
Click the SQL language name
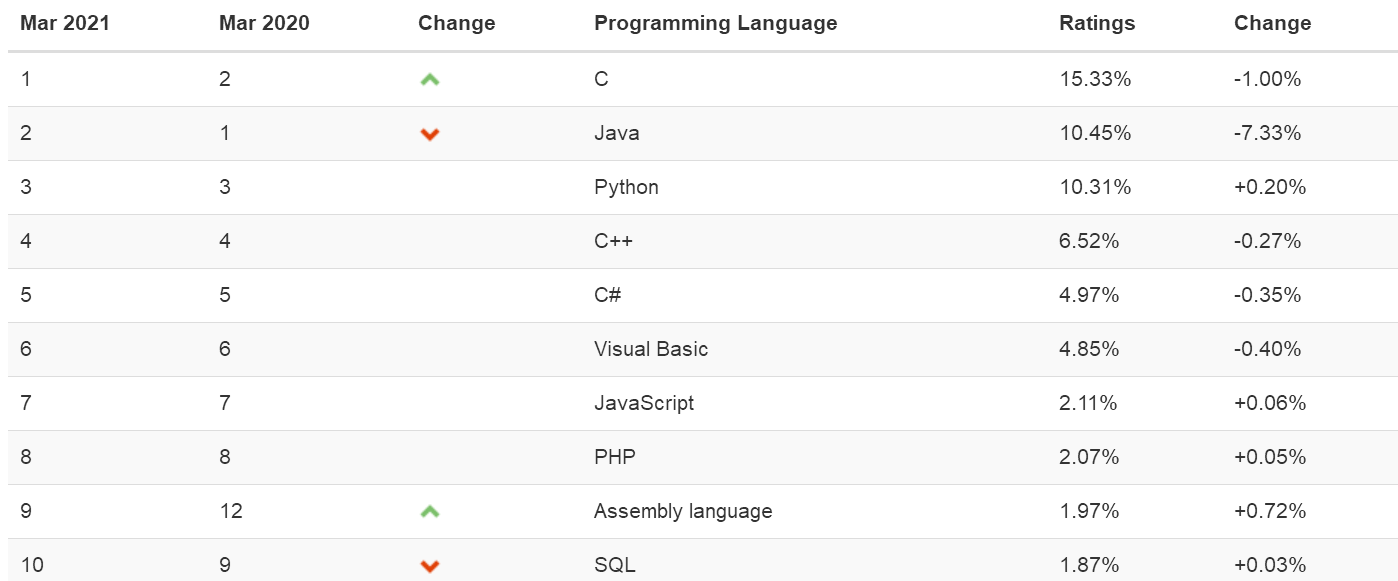(x=614, y=565)
